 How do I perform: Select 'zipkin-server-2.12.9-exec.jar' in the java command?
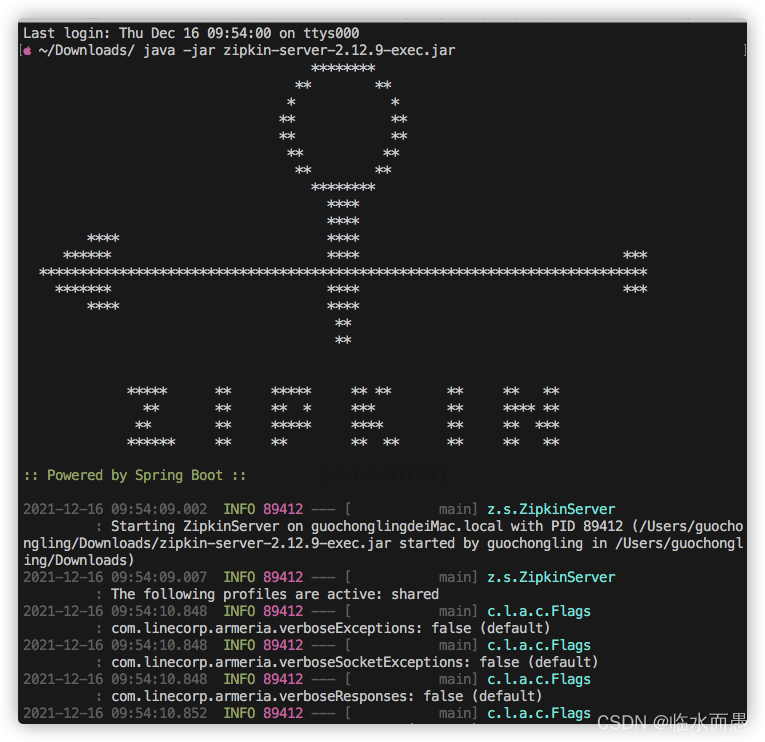point(339,50)
